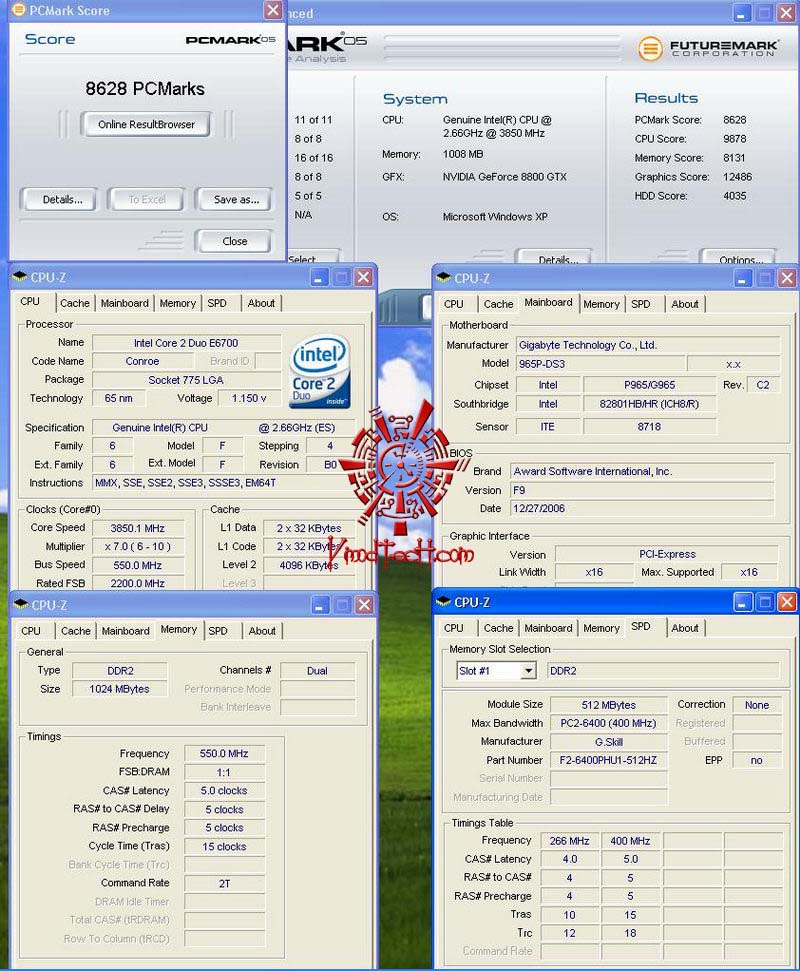
Task: Click CPU-Z icon in CPU window title bar
Action: (x=20, y=277)
